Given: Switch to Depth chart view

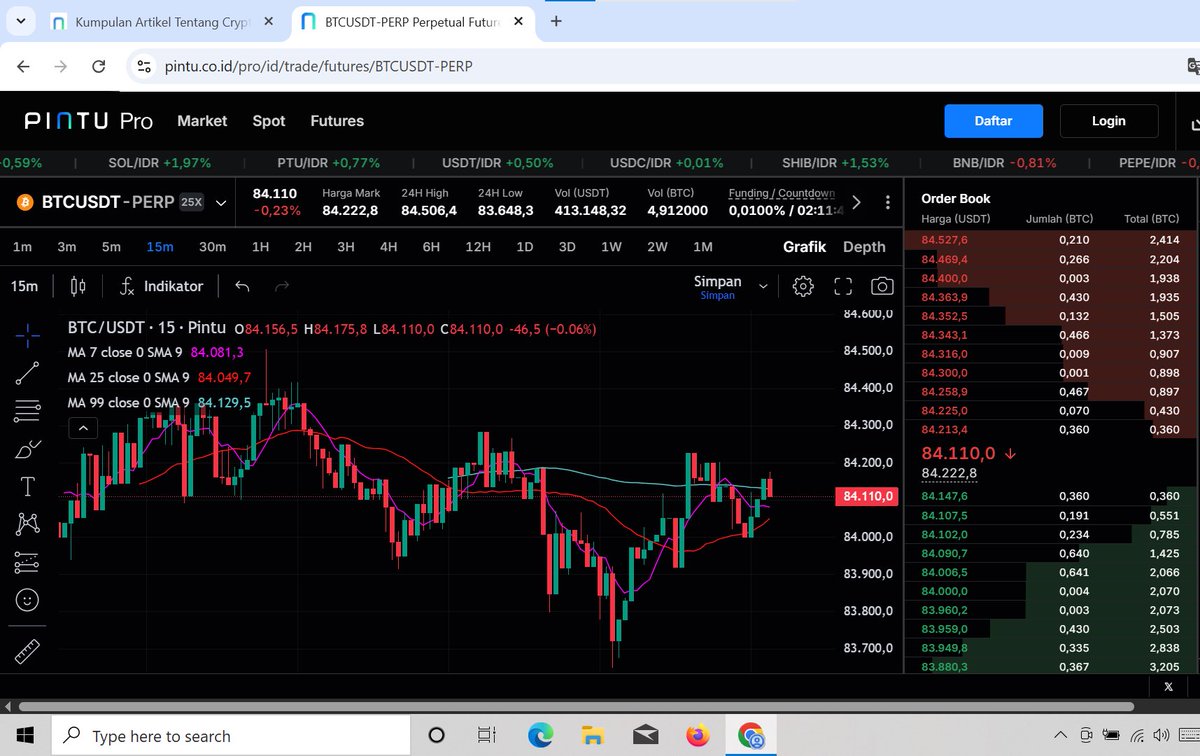Looking at the screenshot, I should point(864,247).
